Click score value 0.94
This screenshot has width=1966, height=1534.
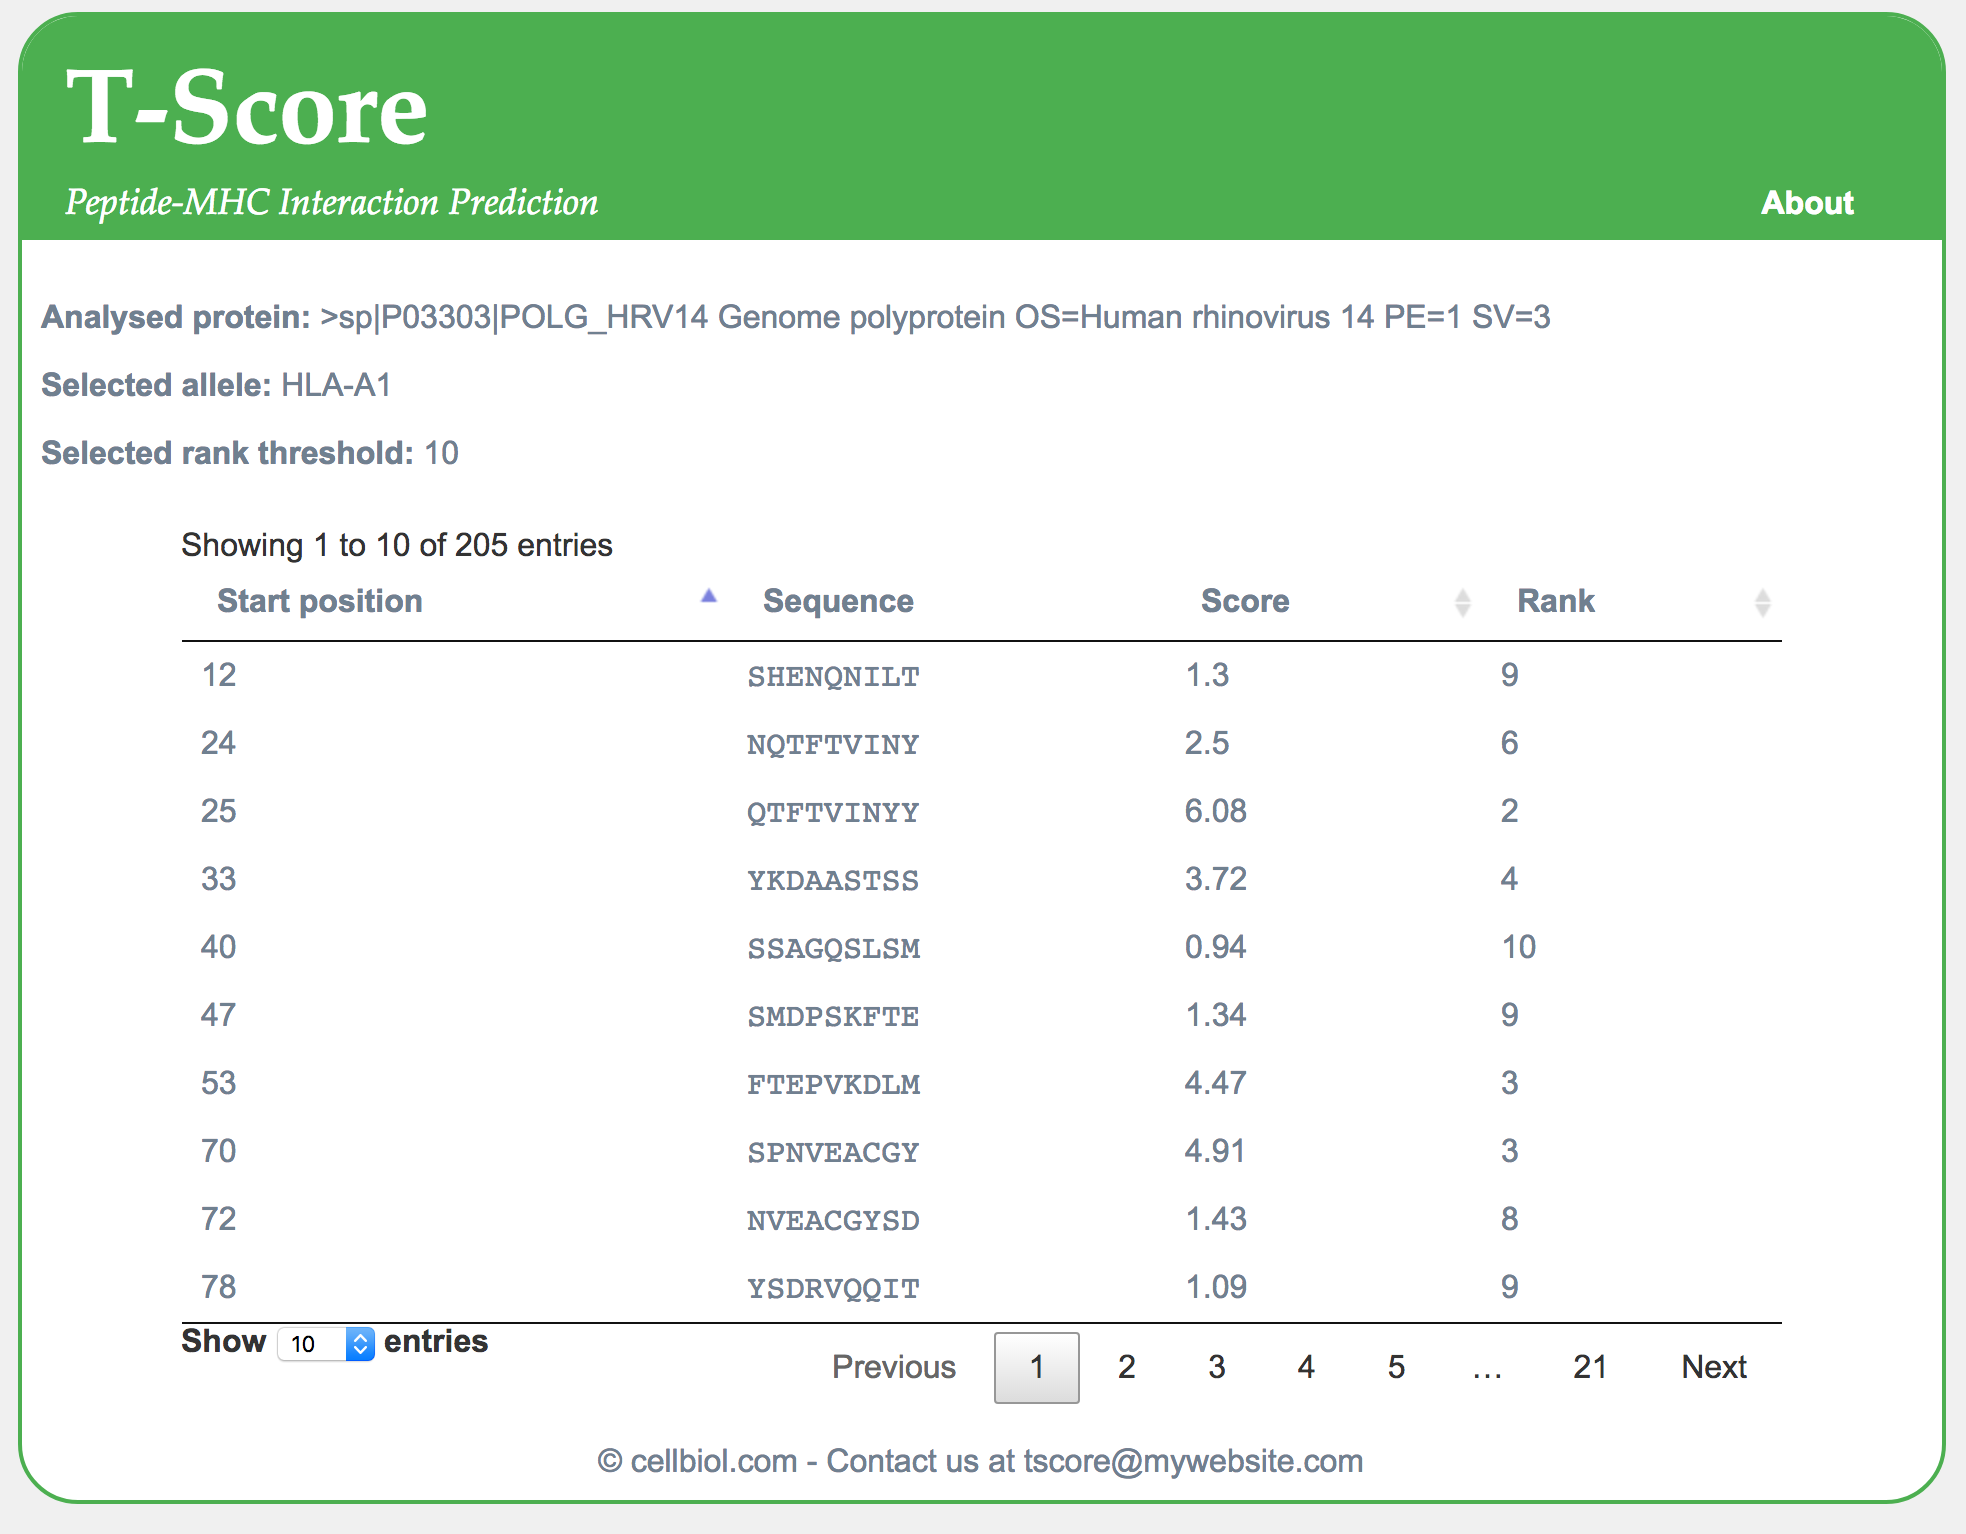point(1216,947)
